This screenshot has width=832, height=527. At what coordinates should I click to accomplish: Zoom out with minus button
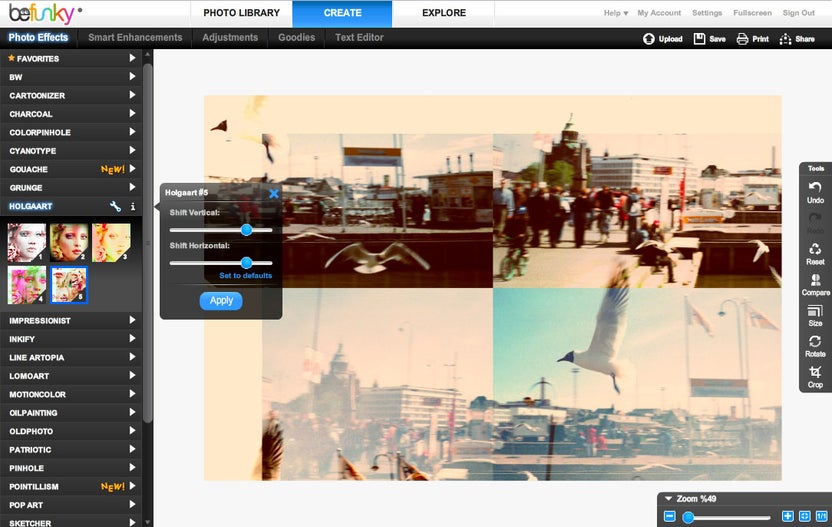(x=670, y=516)
